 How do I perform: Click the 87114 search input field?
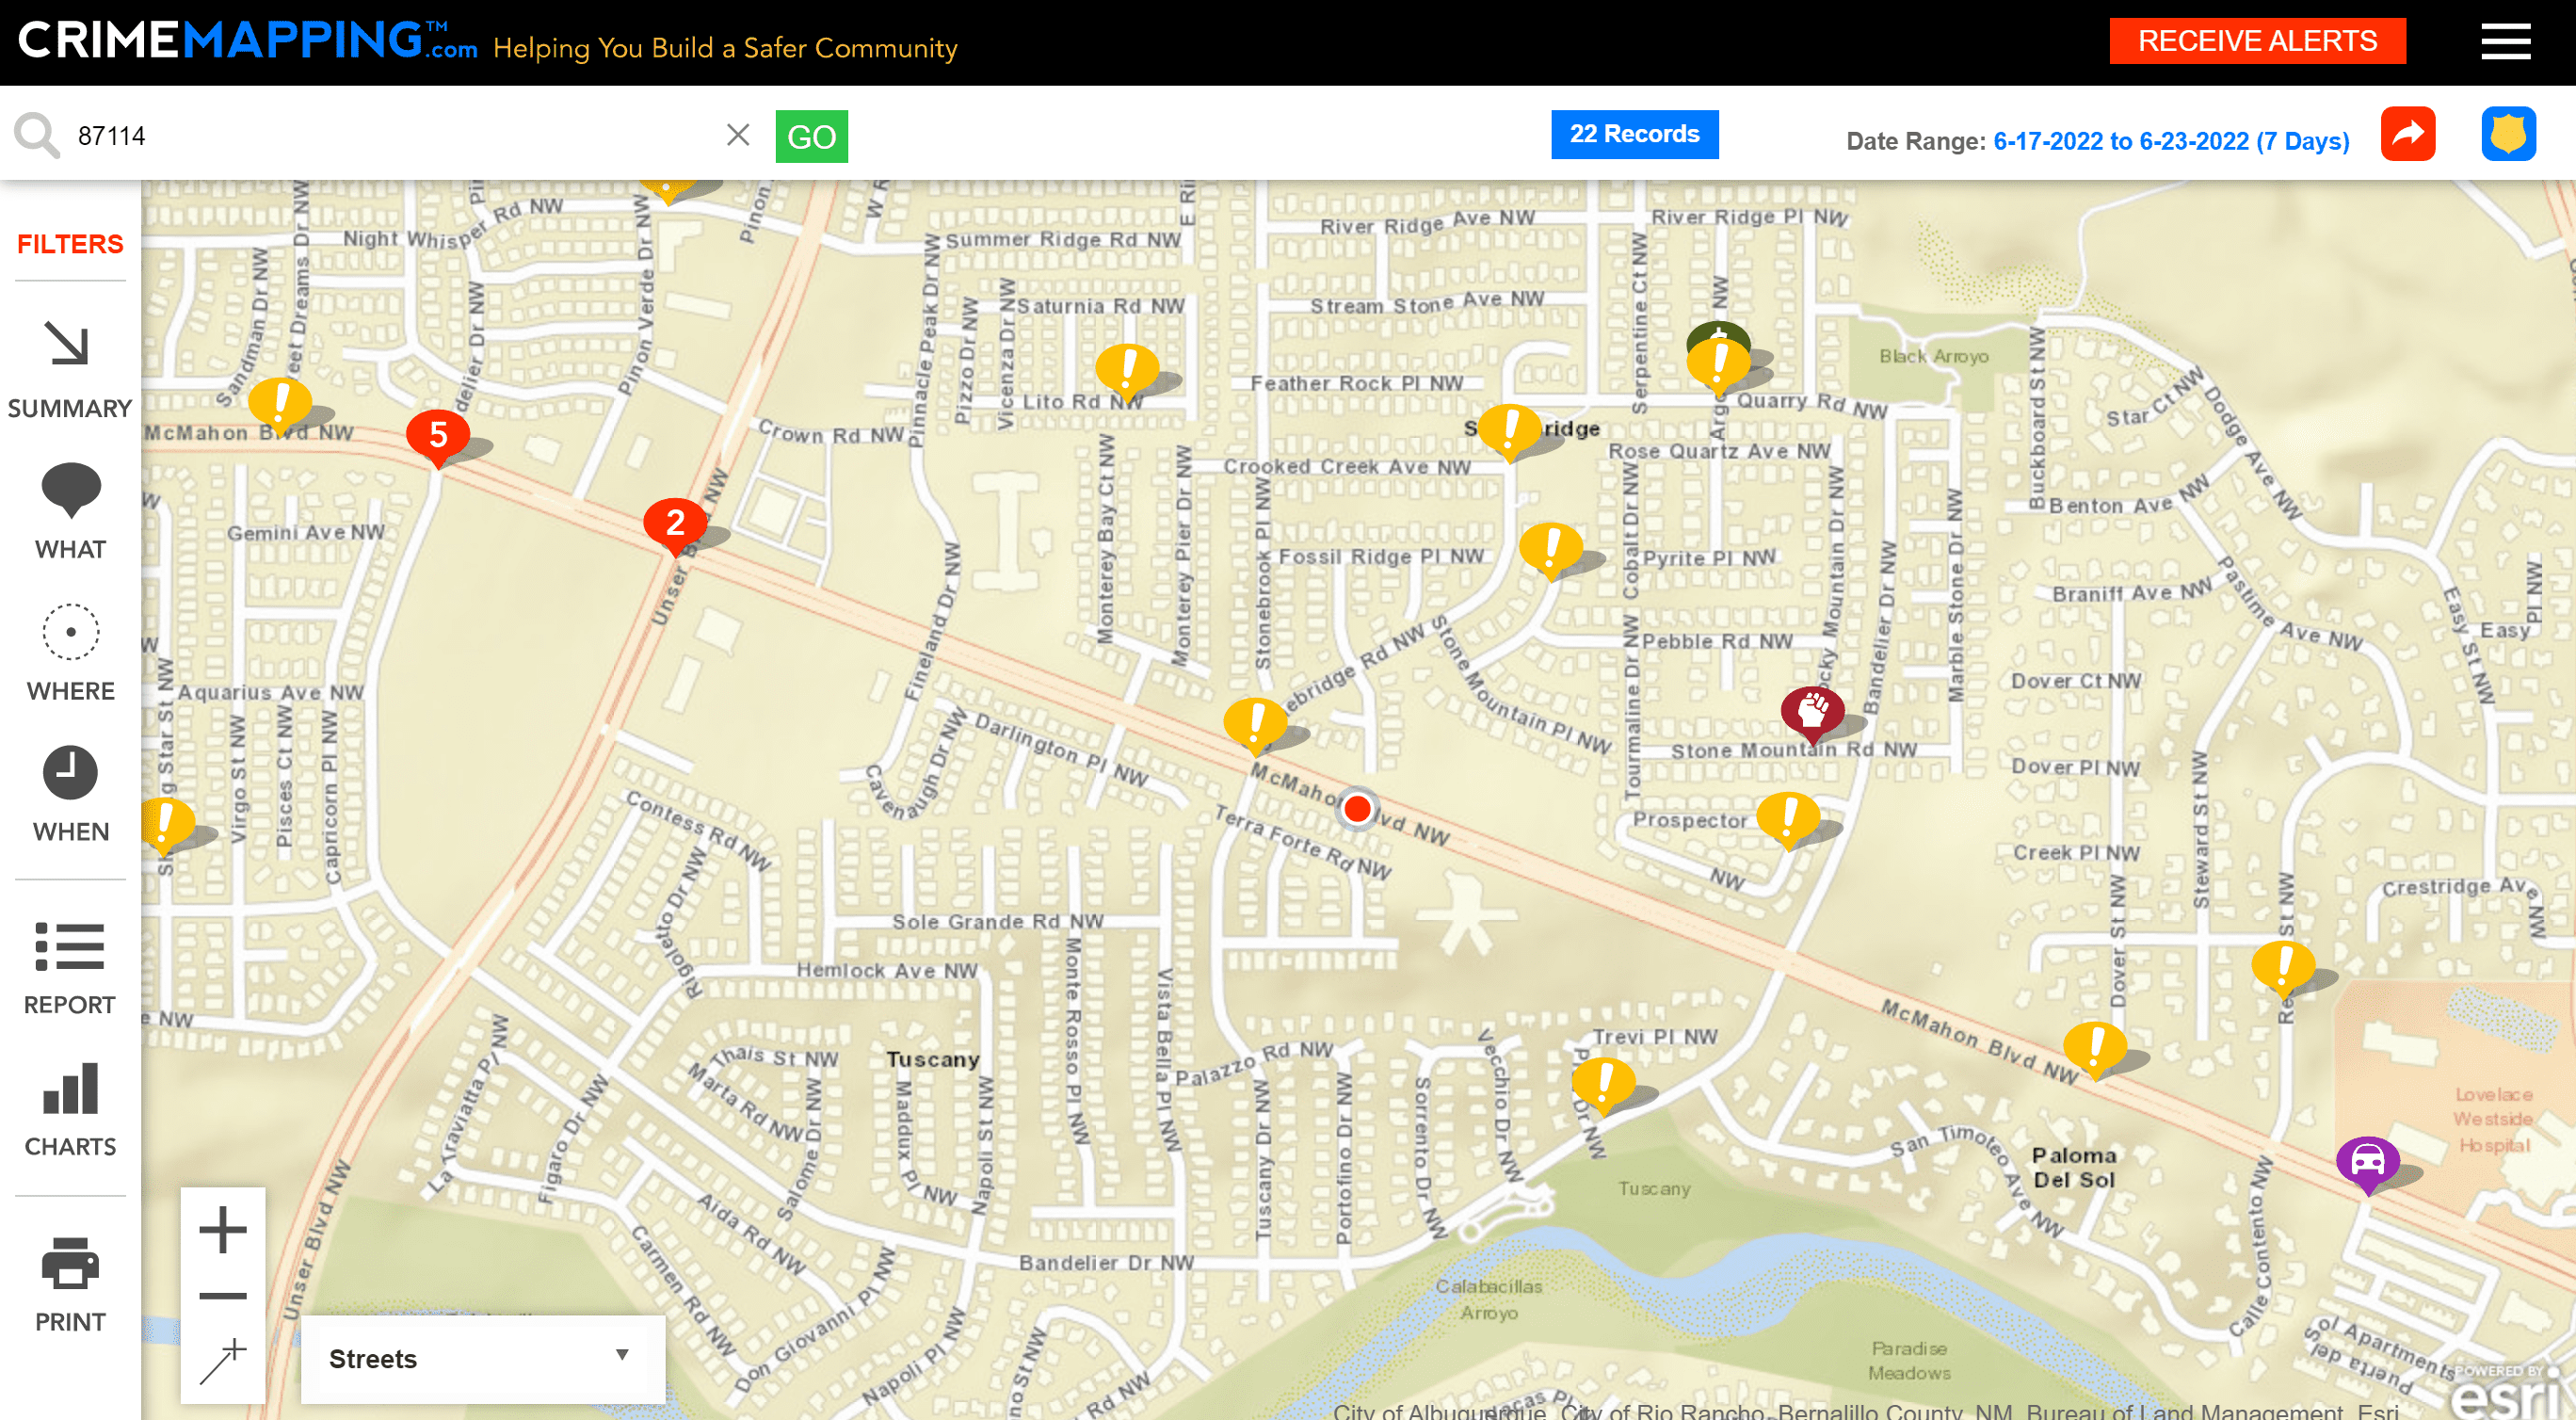pos(390,136)
